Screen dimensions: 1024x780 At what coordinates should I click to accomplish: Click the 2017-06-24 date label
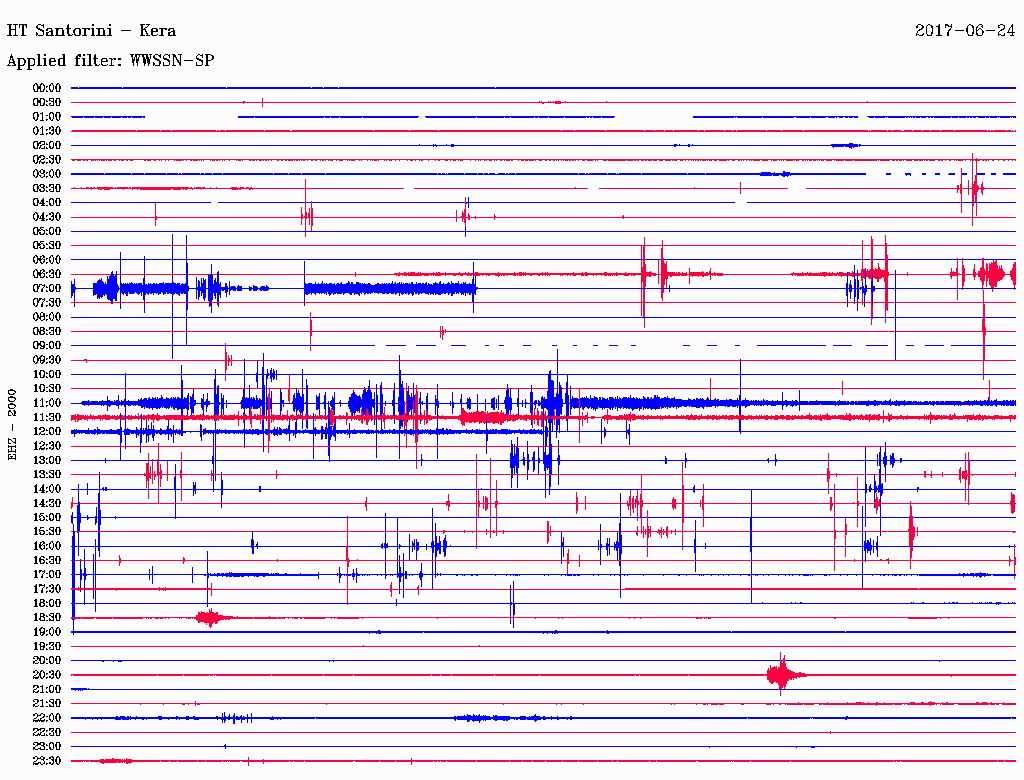coord(964,30)
